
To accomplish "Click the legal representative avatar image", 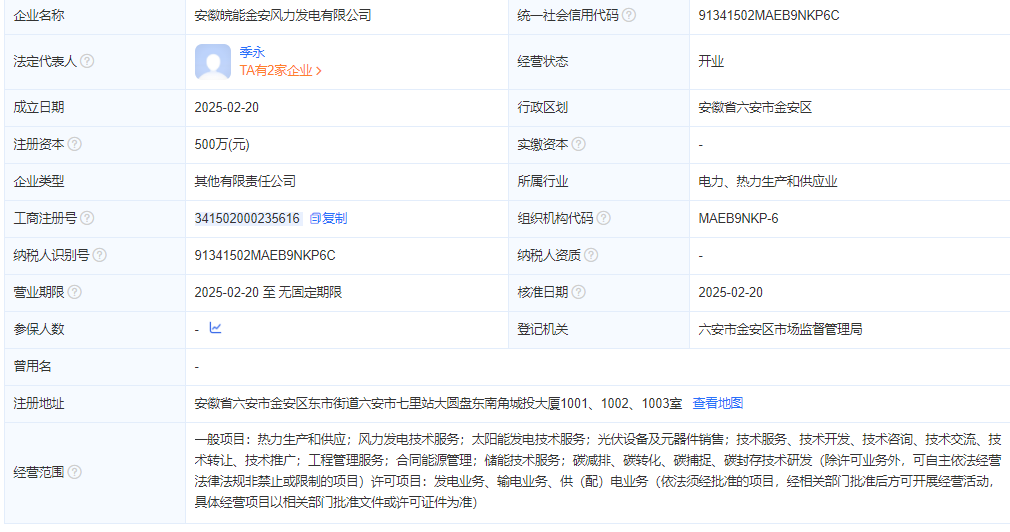I will (x=213, y=61).
